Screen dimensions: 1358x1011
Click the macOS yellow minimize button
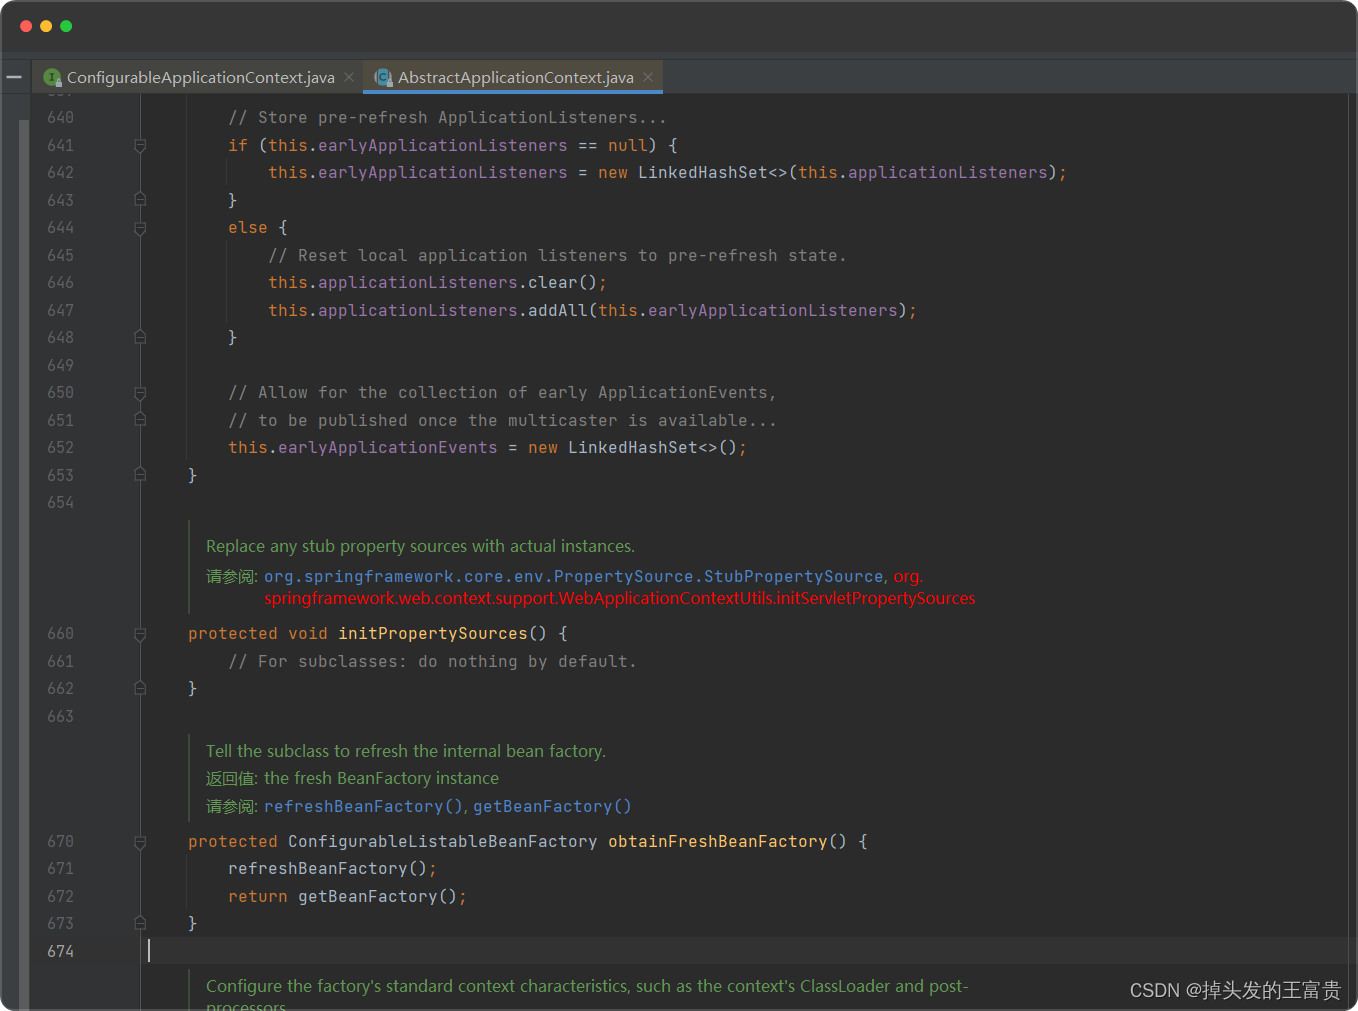click(46, 26)
